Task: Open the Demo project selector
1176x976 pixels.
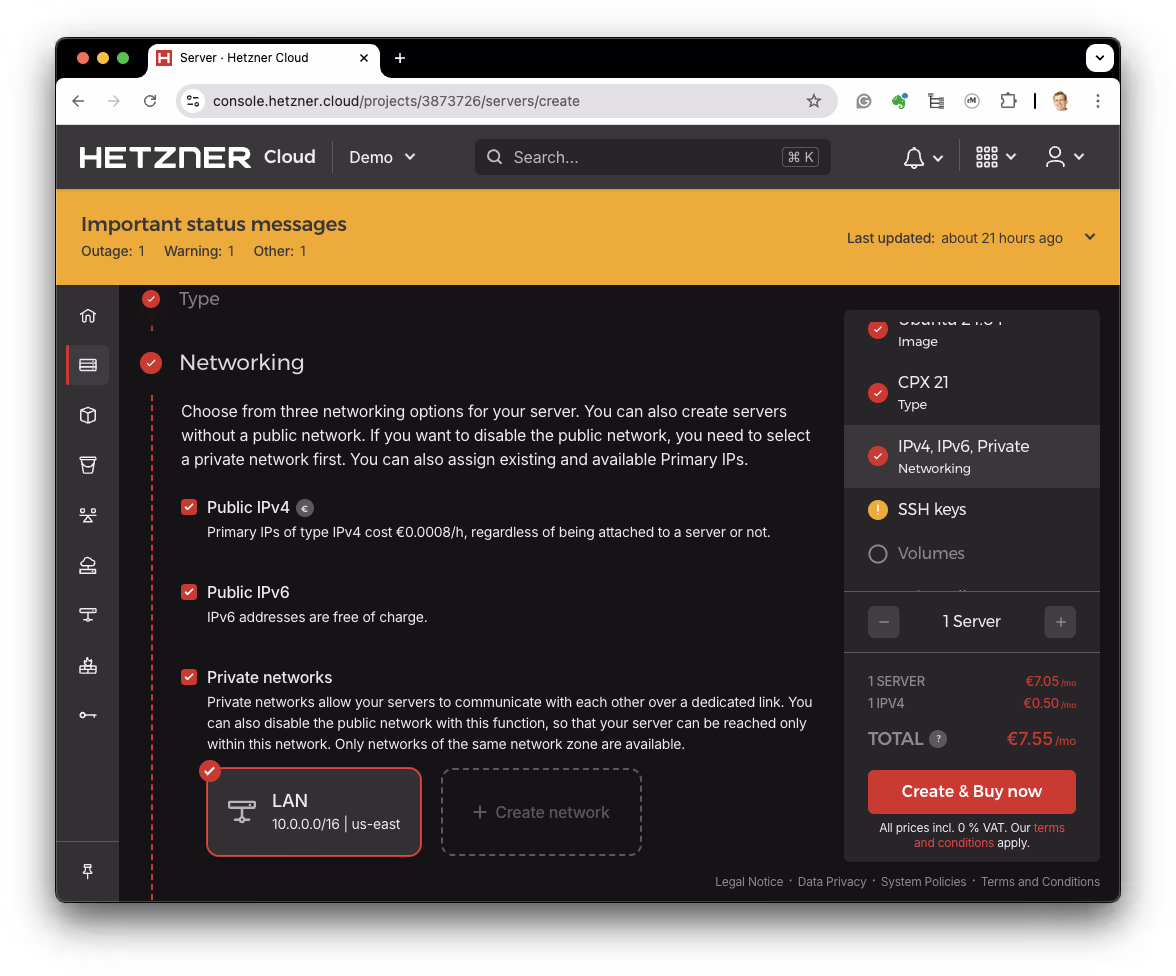Action: point(381,157)
